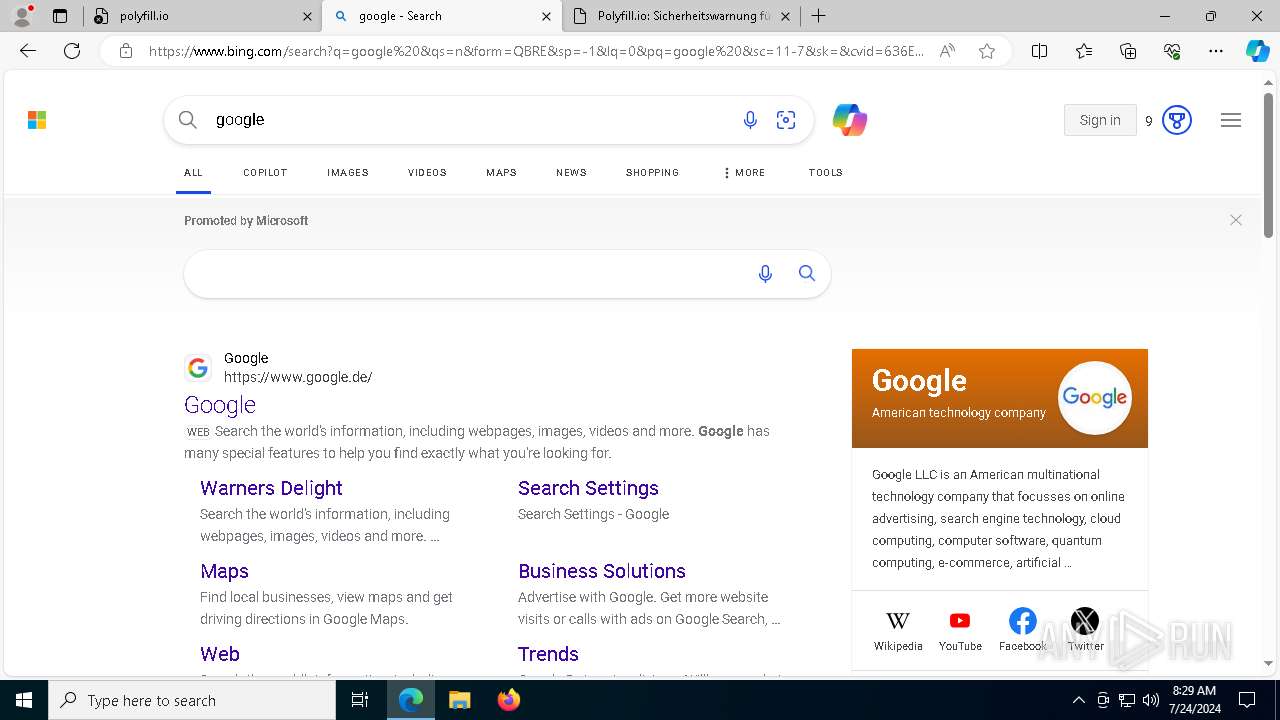Close the google - Search tab

[546, 16]
